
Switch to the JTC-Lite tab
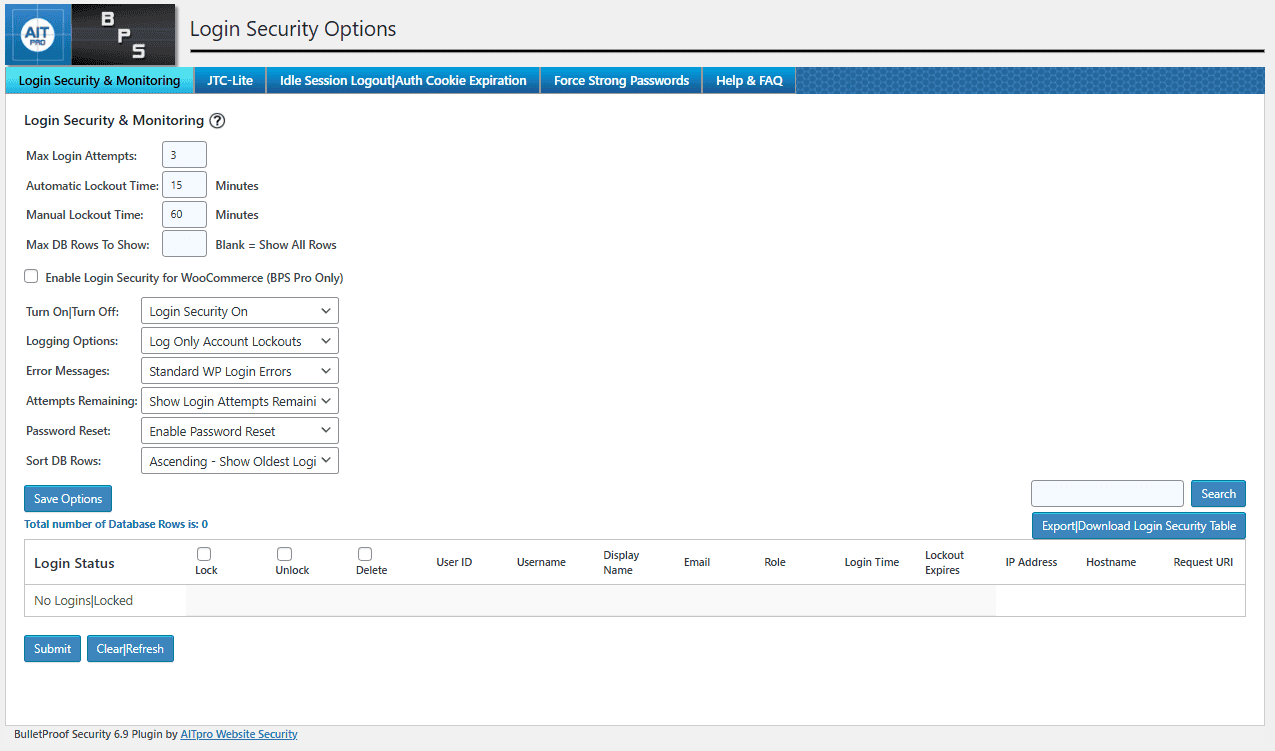coord(230,81)
